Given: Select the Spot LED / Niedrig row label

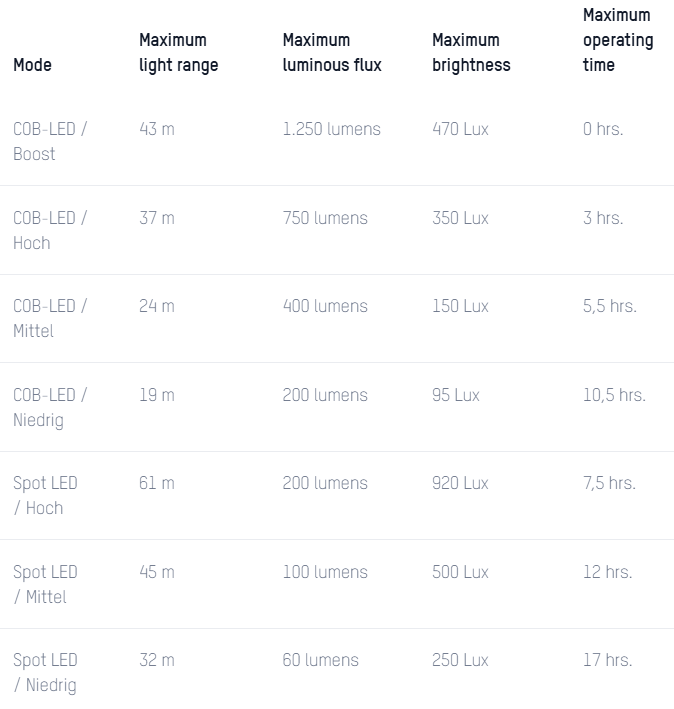Looking at the screenshot, I should pyautogui.click(x=45, y=673).
